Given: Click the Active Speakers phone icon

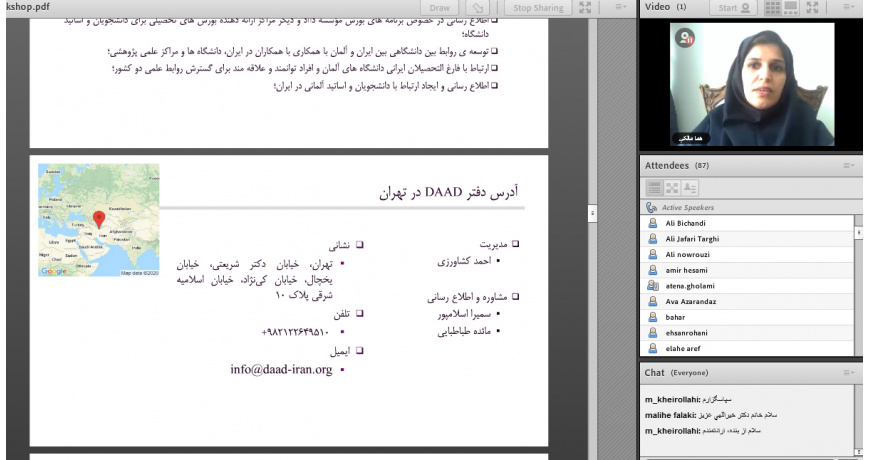Looking at the screenshot, I should pyautogui.click(x=651, y=208).
